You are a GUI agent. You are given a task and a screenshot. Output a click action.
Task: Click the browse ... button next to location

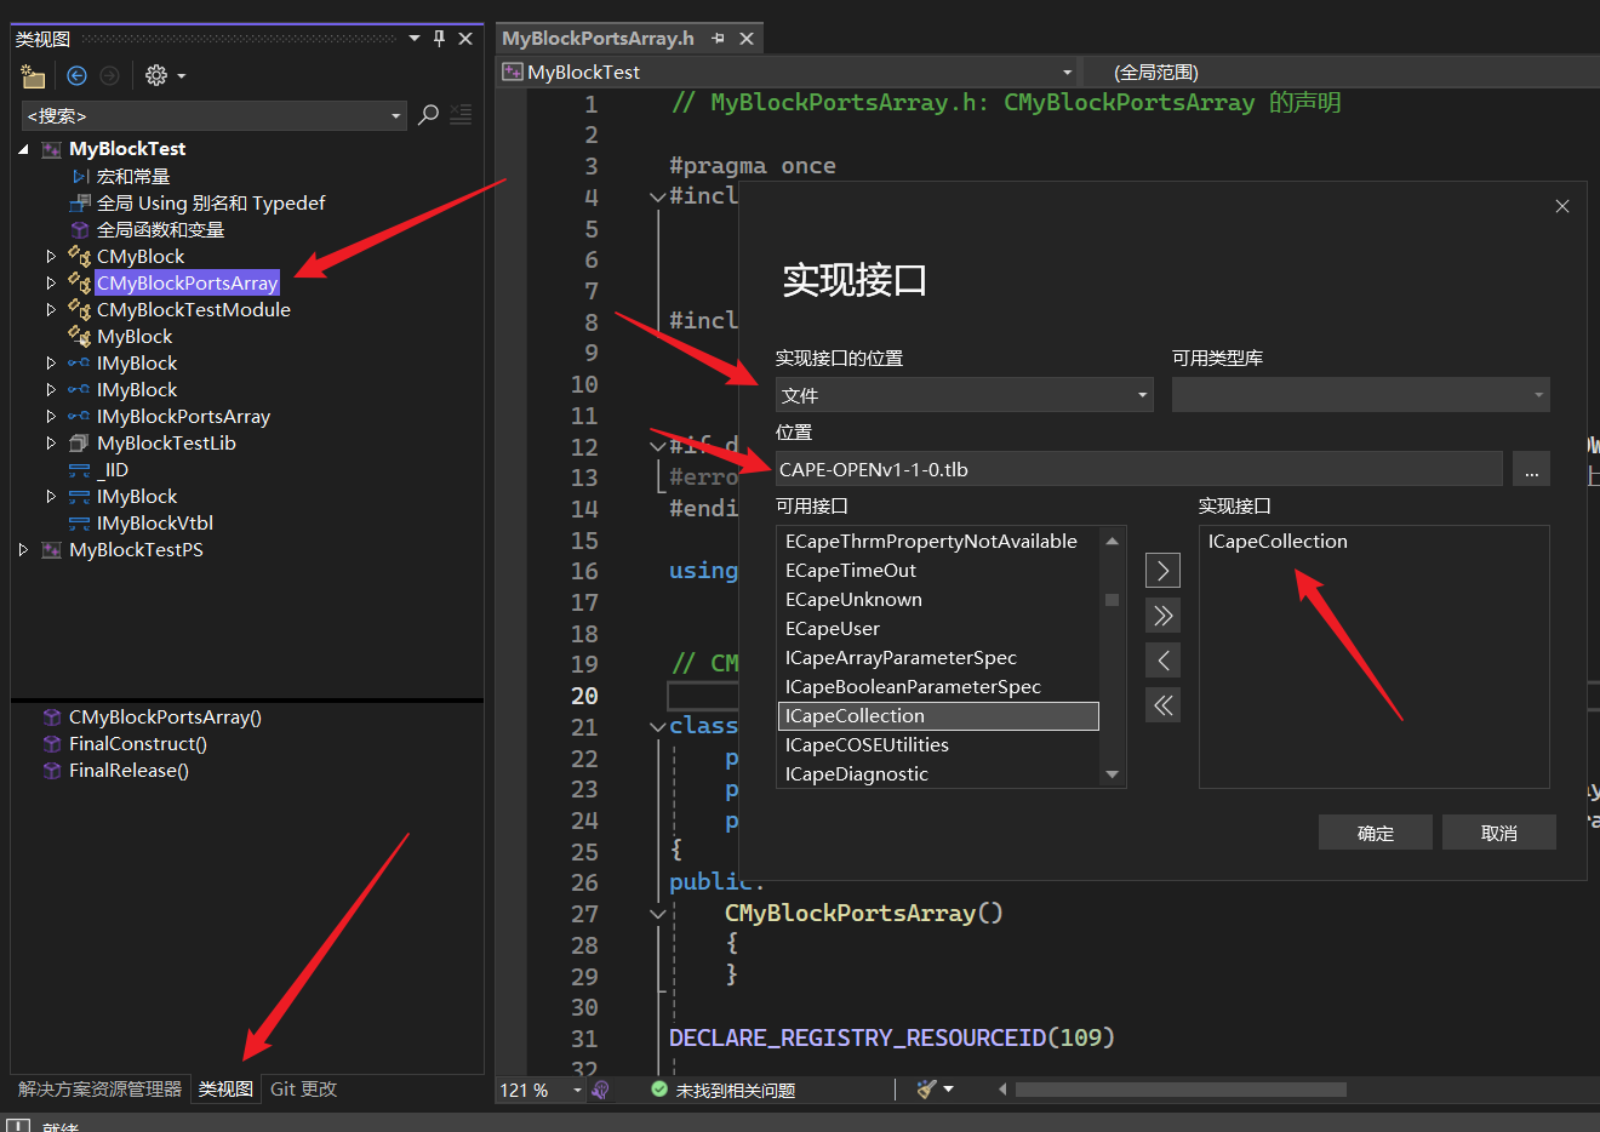click(x=1531, y=469)
